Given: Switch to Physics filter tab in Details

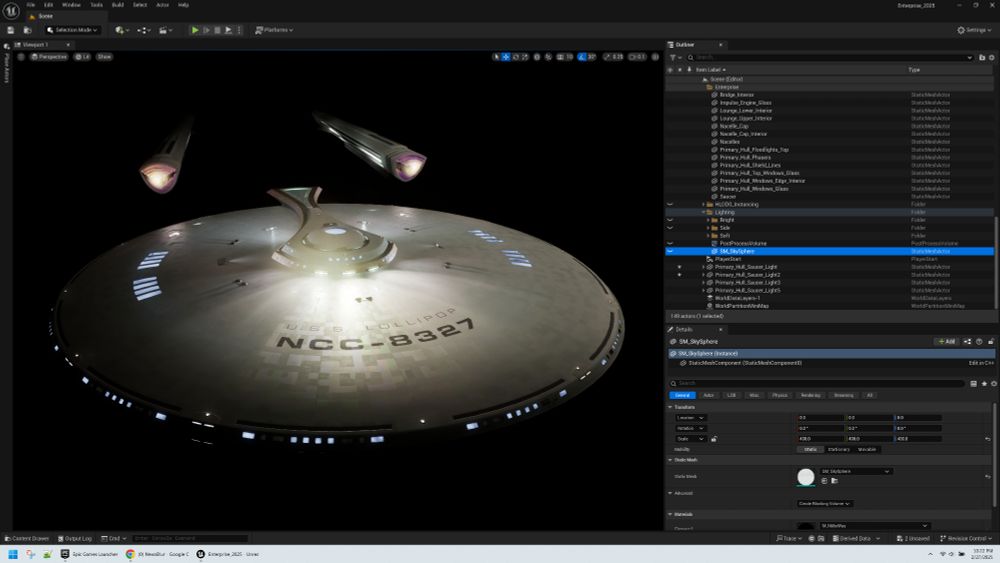Looking at the screenshot, I should [780, 395].
